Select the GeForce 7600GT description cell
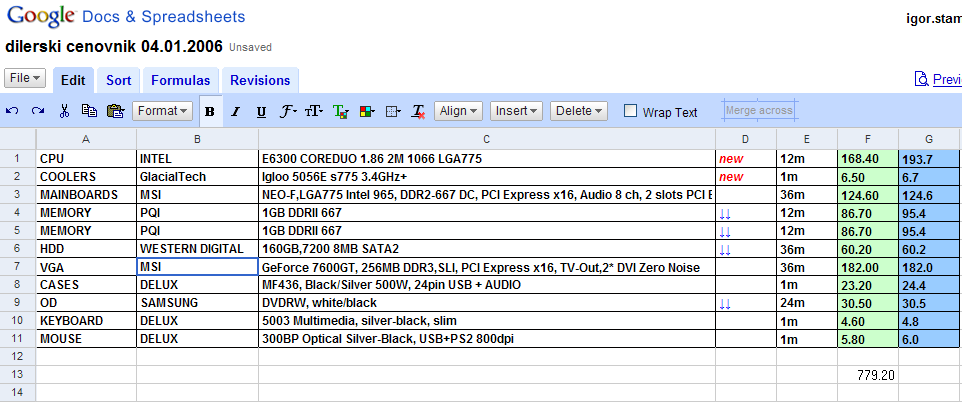Screen dimensions: 962x402 (x=487, y=267)
